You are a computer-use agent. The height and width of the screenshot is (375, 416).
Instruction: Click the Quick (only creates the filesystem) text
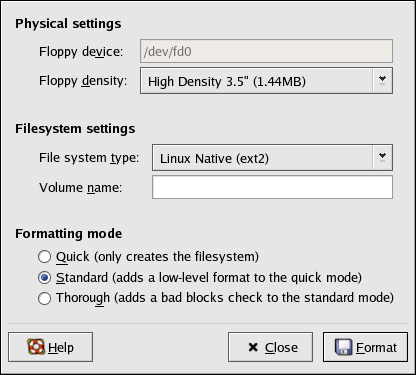point(157,257)
